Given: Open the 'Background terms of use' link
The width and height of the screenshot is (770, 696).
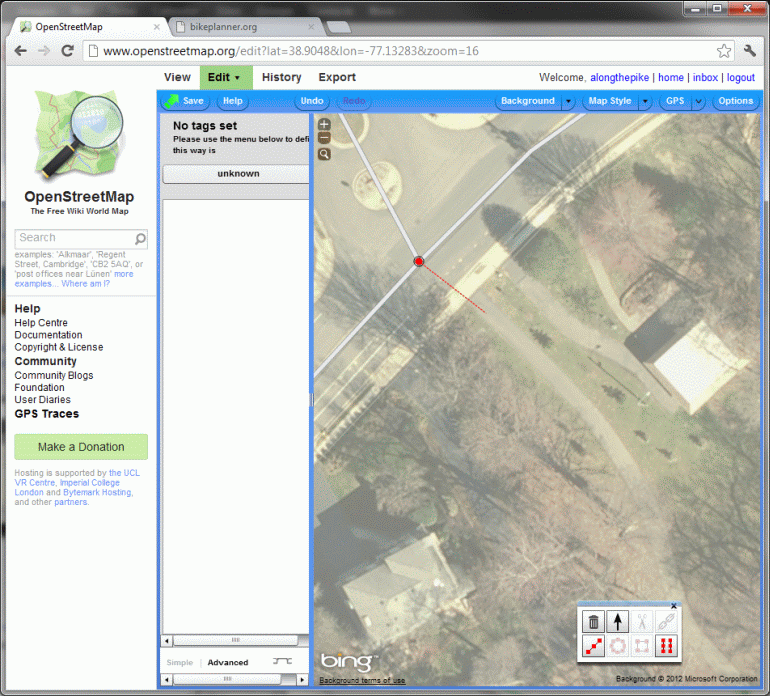Looking at the screenshot, I should point(362,680).
